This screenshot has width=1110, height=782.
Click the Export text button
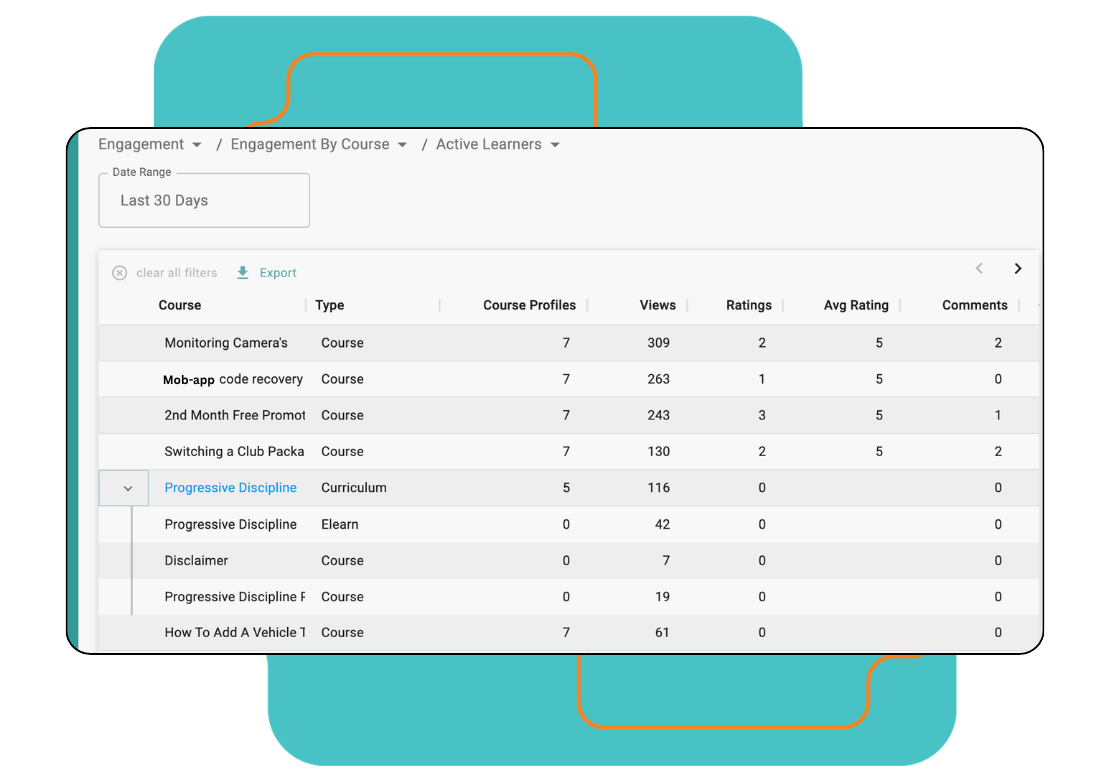[x=278, y=273]
